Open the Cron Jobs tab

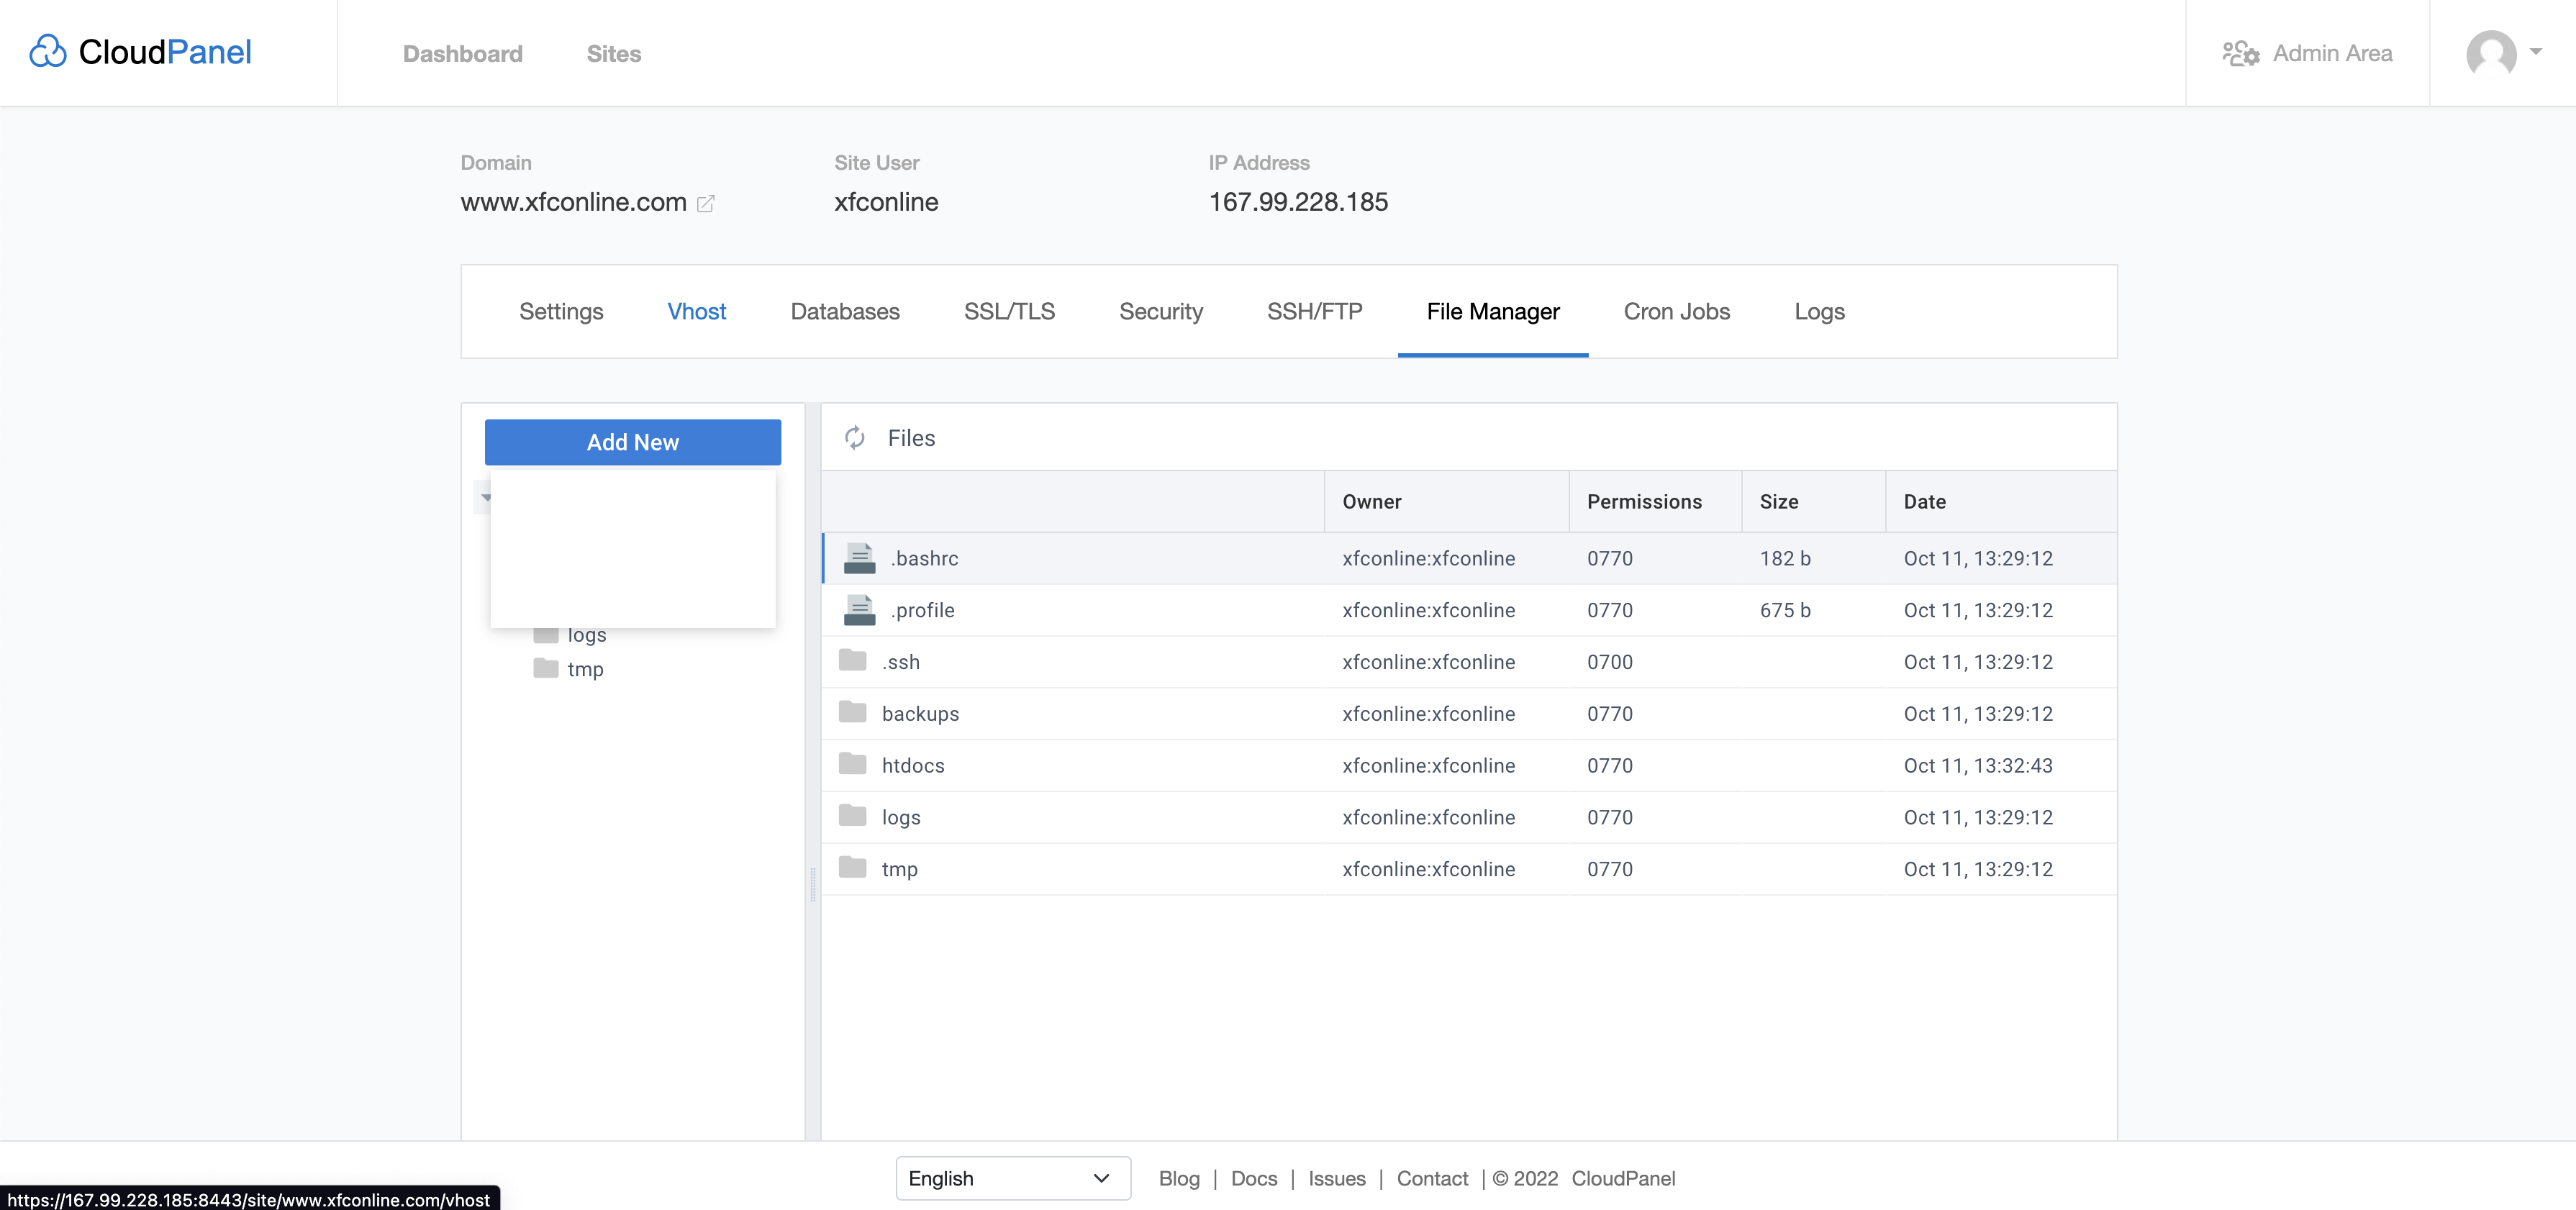click(x=1677, y=311)
